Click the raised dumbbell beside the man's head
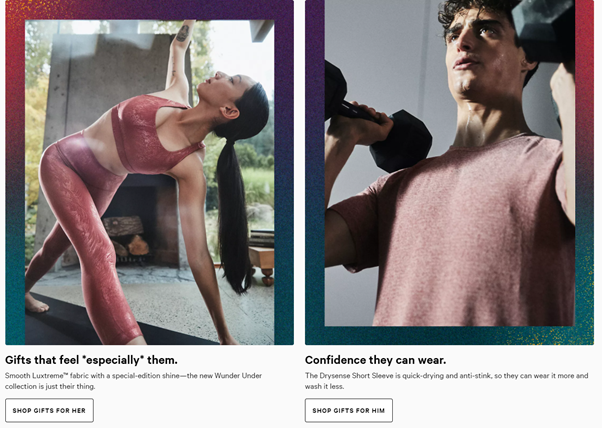This screenshot has height=428, width=602. (543, 29)
